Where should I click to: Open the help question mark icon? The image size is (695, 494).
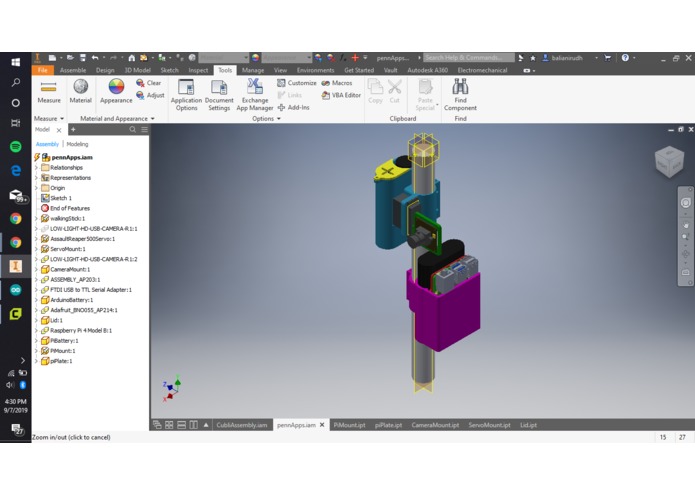625,58
